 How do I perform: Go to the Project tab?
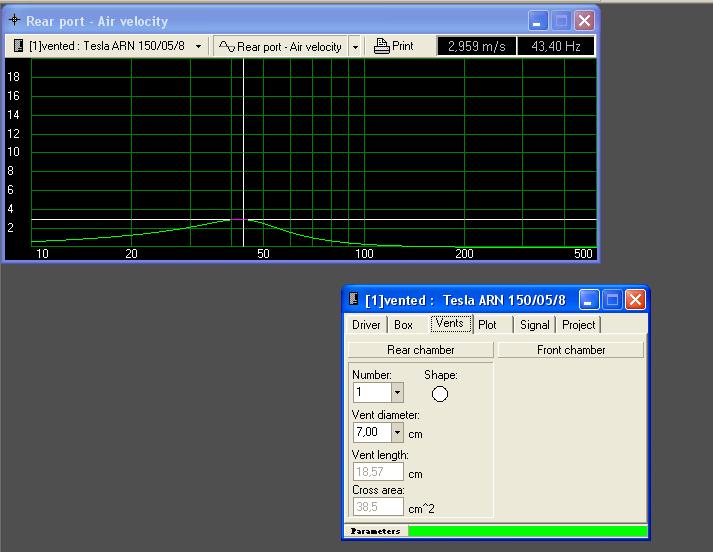tap(578, 325)
